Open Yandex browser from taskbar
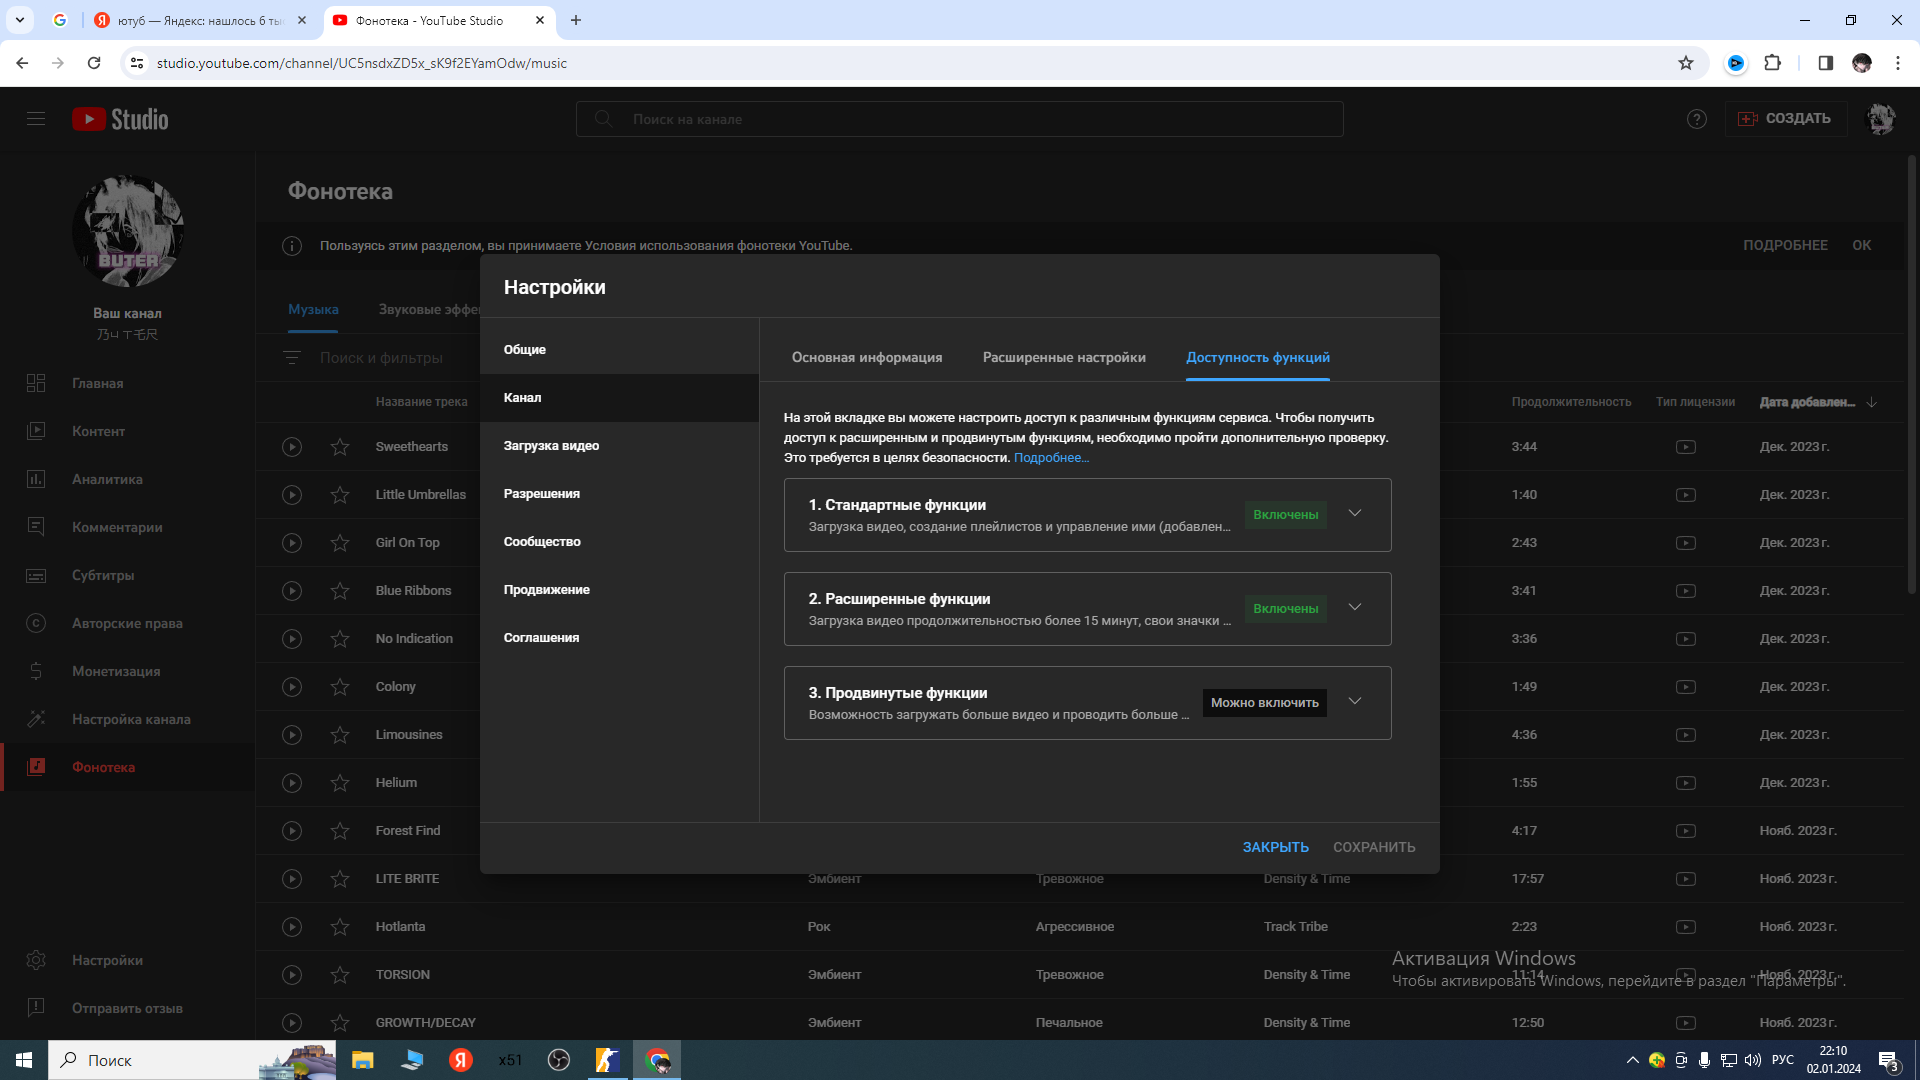 460,1060
